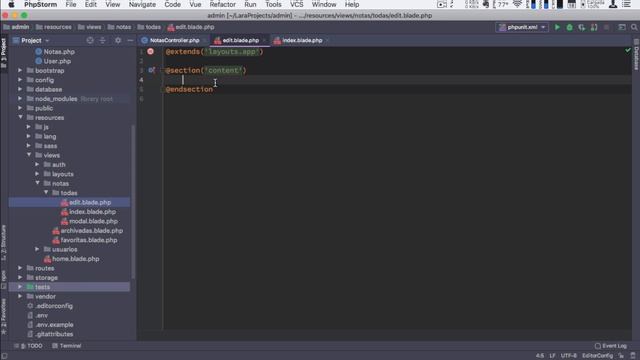Open the Vue menu

(195, 4)
